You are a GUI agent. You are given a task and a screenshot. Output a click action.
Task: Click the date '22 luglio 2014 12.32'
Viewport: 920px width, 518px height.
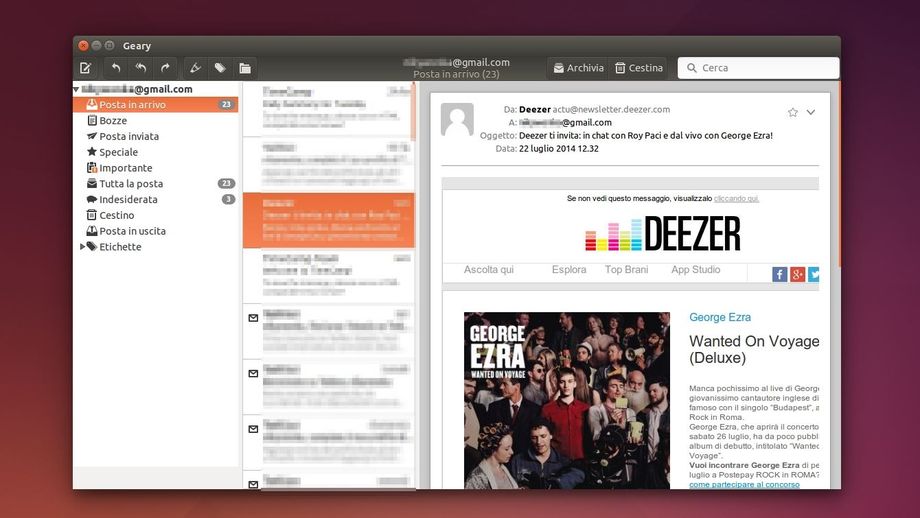coord(559,149)
